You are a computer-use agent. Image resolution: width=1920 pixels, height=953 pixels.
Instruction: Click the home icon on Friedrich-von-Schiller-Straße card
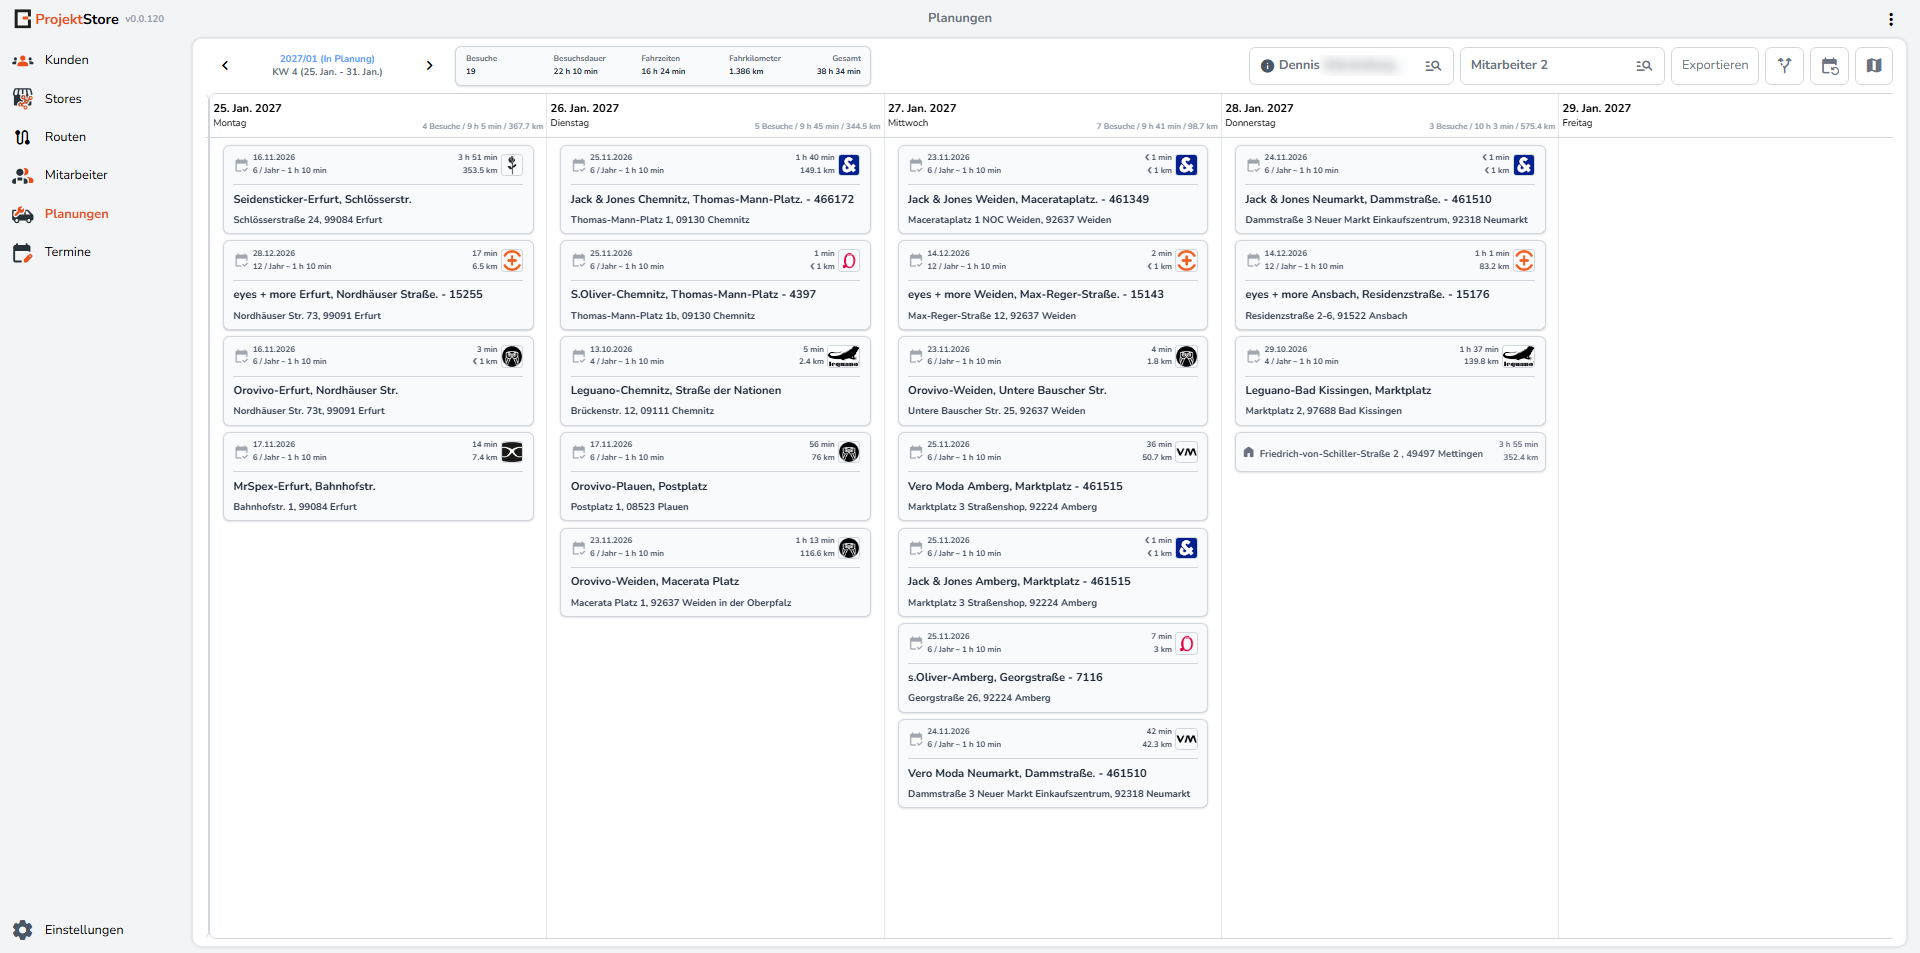click(1249, 453)
